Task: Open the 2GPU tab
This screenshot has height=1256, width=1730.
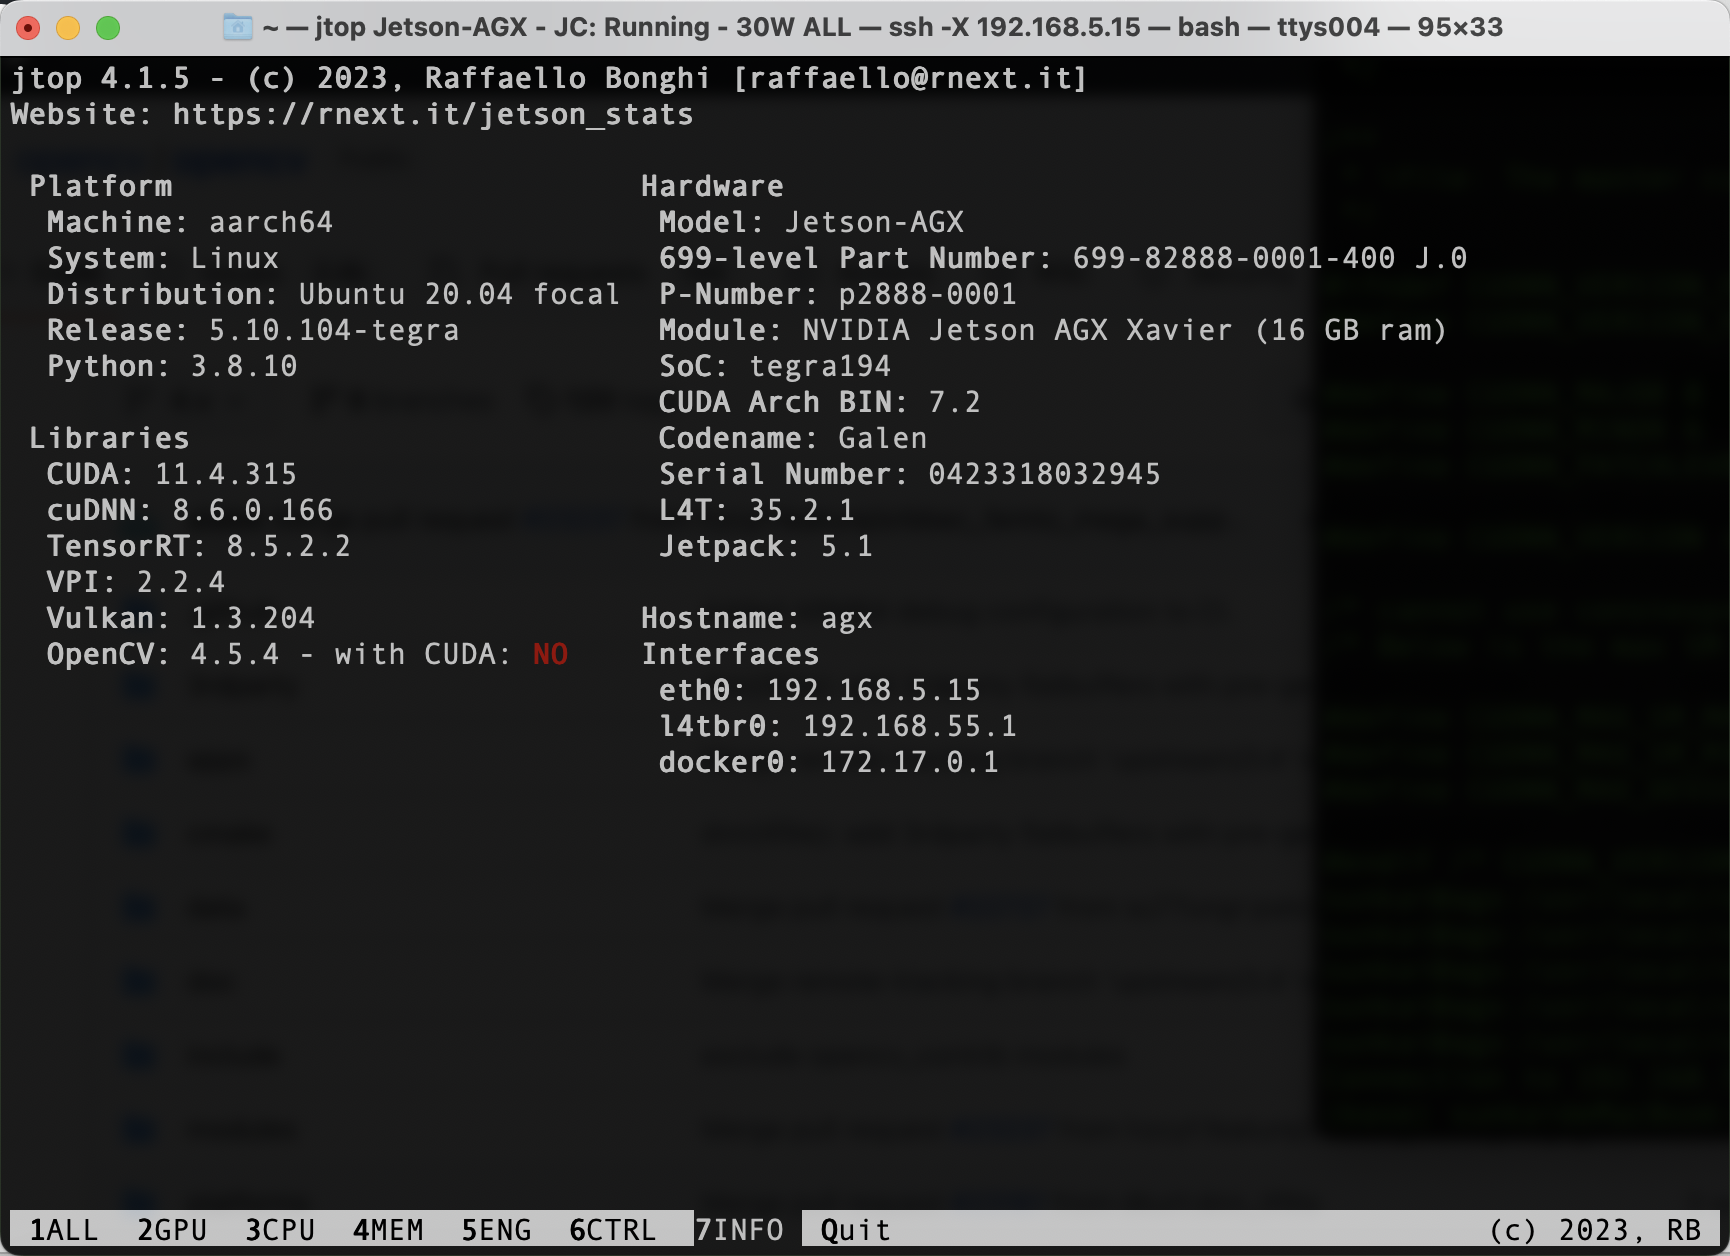Action: pos(172,1229)
